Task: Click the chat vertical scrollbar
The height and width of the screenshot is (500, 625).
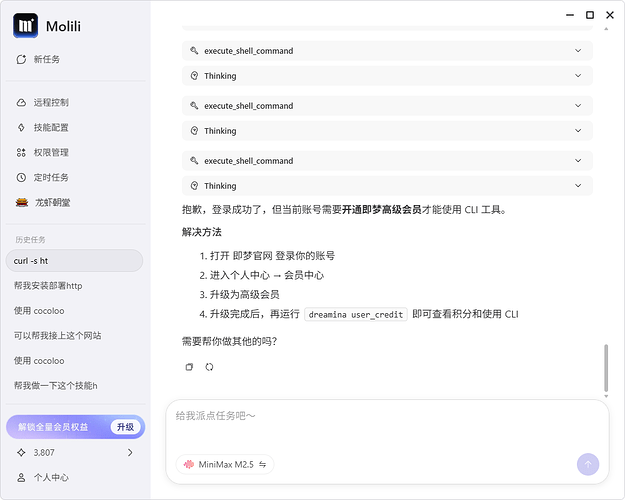Action: [606, 368]
